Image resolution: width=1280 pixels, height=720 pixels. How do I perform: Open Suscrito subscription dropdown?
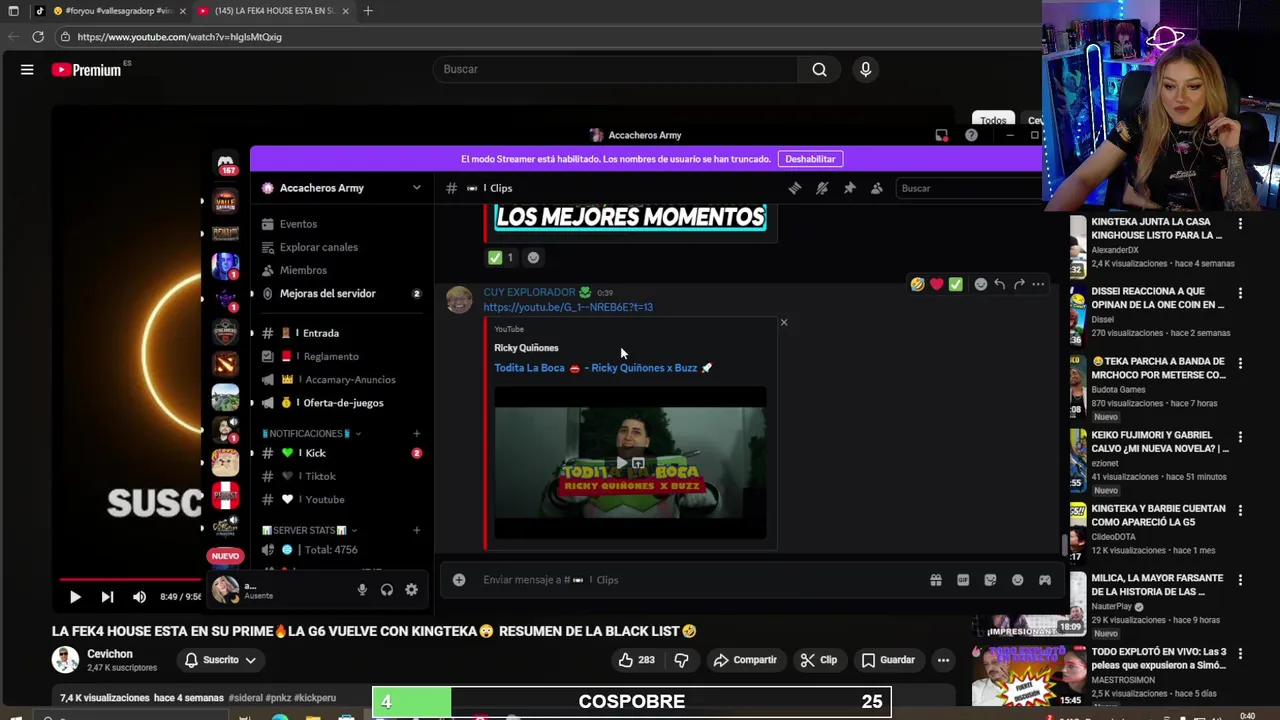[x=220, y=660]
